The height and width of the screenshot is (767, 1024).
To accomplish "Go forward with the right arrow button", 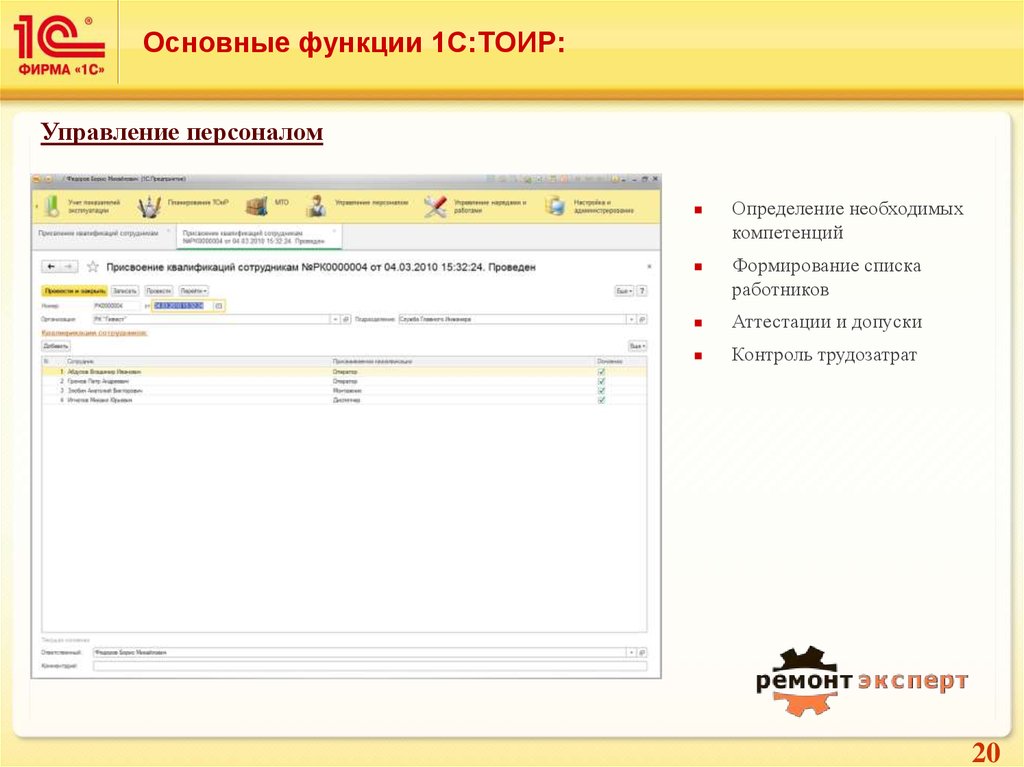I will click(x=69, y=267).
